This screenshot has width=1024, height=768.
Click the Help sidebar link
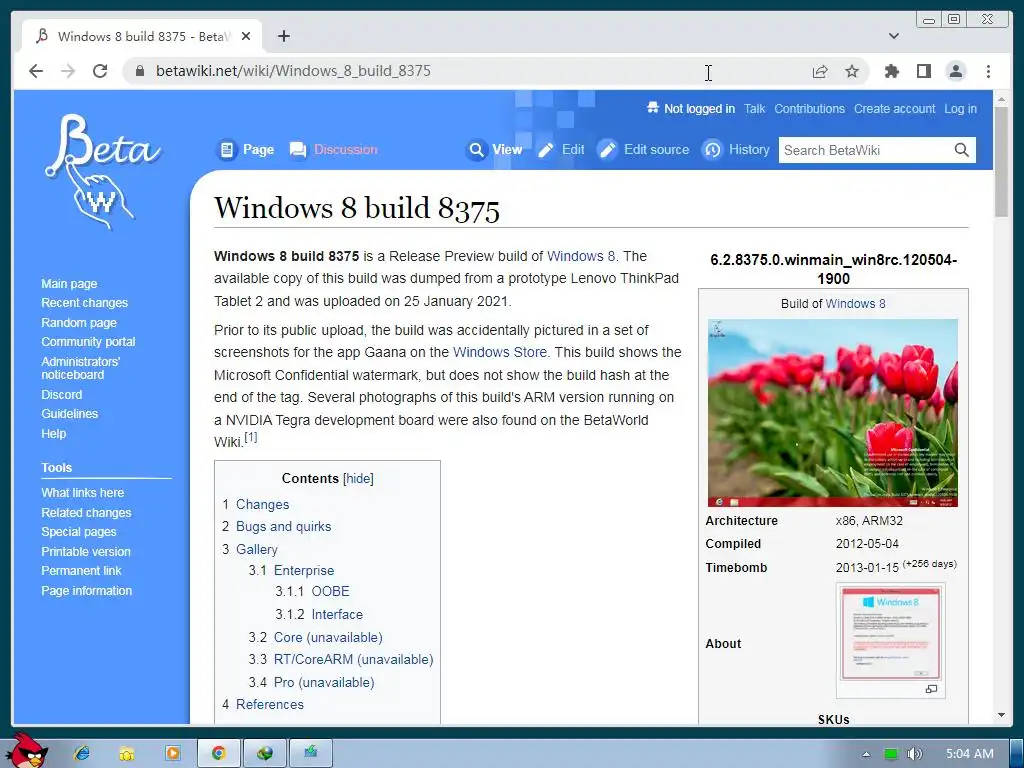pyautogui.click(x=54, y=434)
